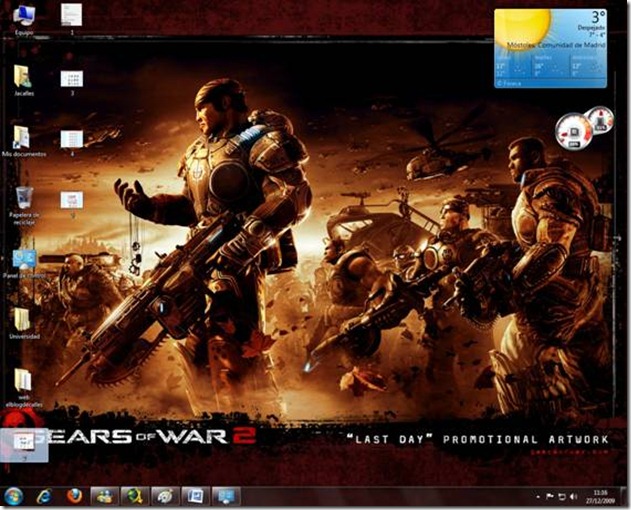Select the highlighted file named 7
This screenshot has width=631, height=510.
click(x=24, y=446)
